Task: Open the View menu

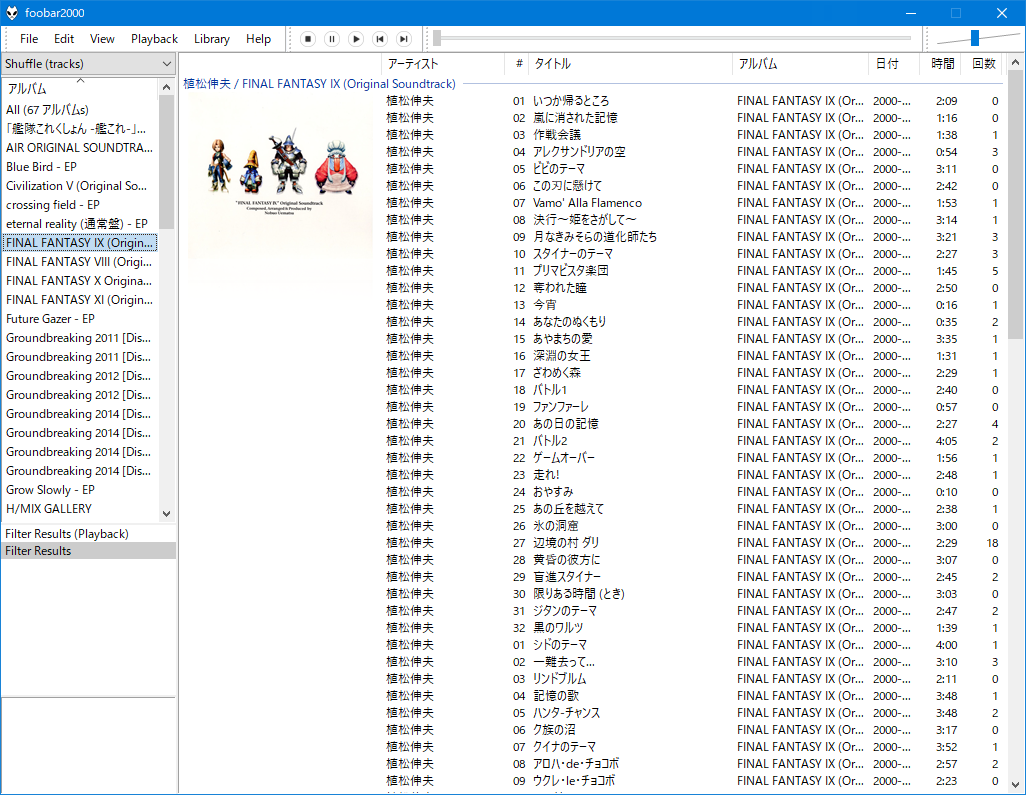Action: click(x=102, y=38)
